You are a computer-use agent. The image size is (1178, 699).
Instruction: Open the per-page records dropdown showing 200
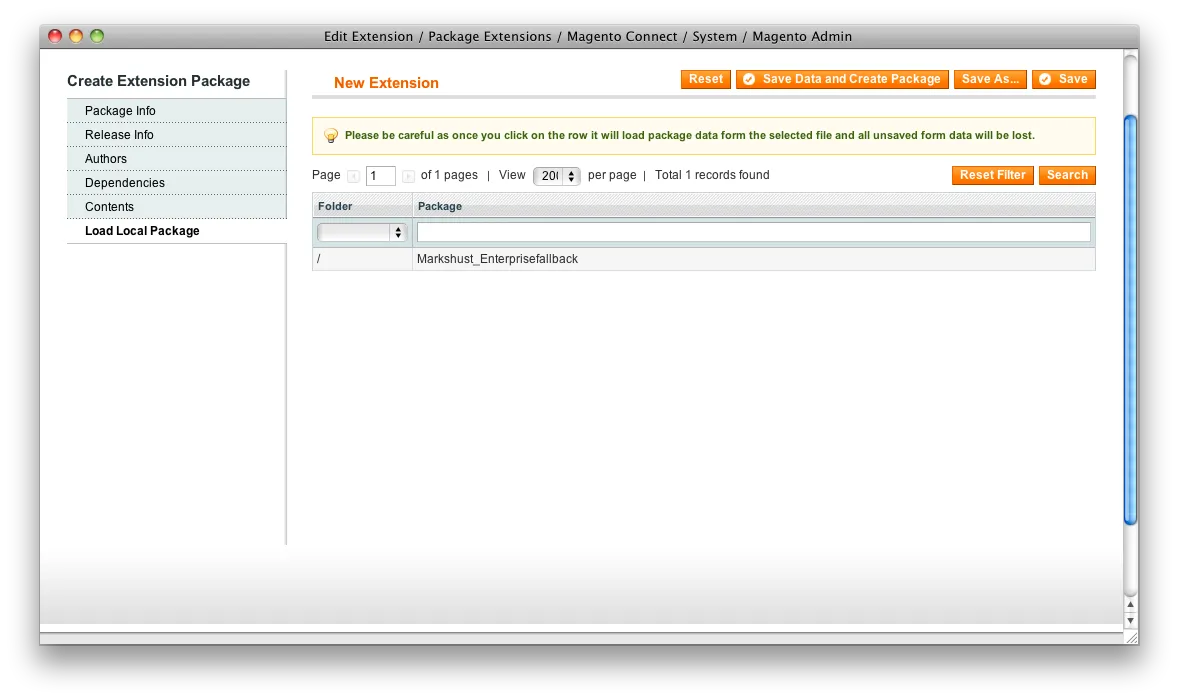pyautogui.click(x=557, y=175)
